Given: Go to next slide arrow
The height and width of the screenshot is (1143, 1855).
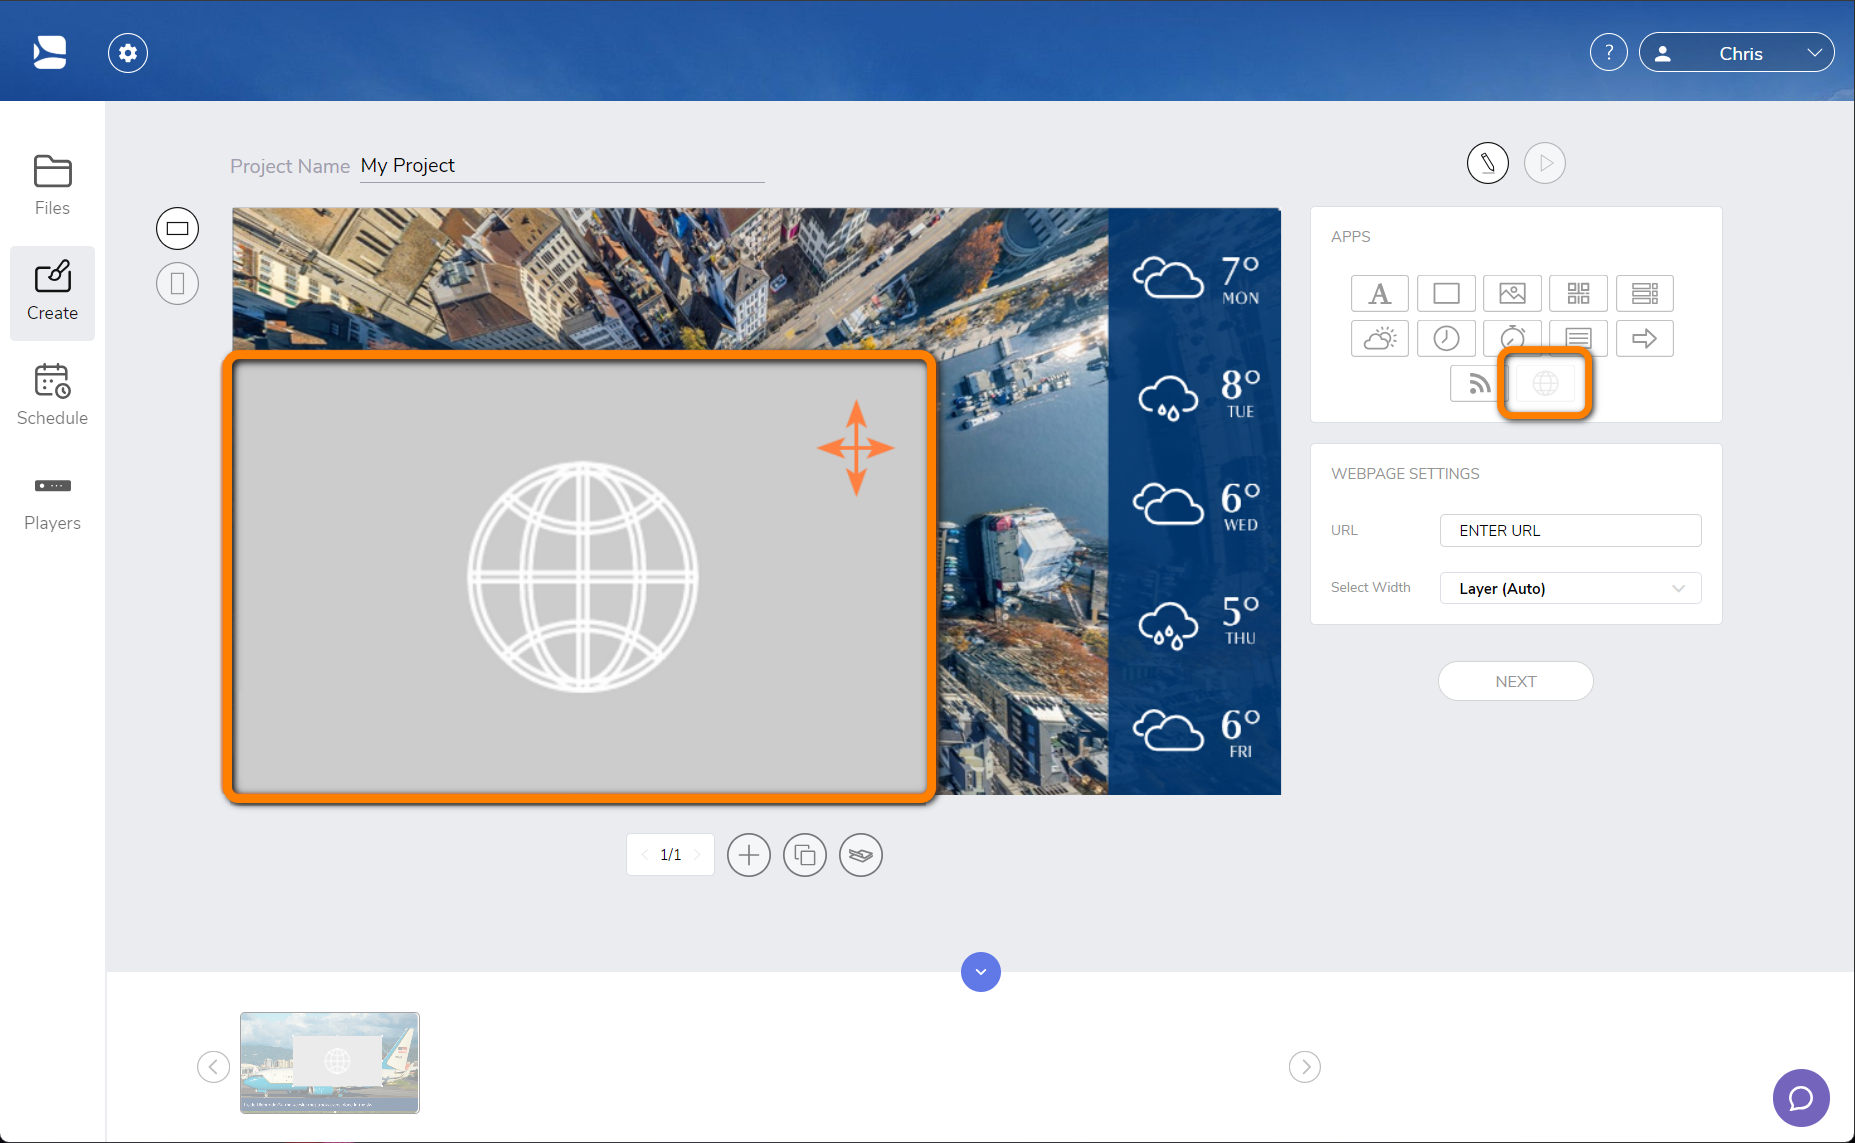Looking at the screenshot, I should tap(697, 855).
